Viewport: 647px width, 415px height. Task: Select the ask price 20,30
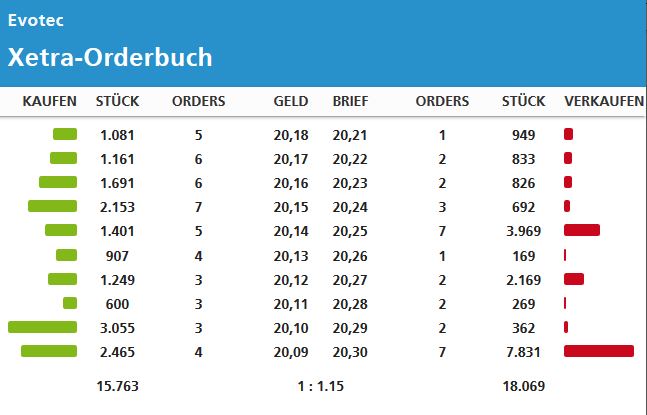point(350,351)
